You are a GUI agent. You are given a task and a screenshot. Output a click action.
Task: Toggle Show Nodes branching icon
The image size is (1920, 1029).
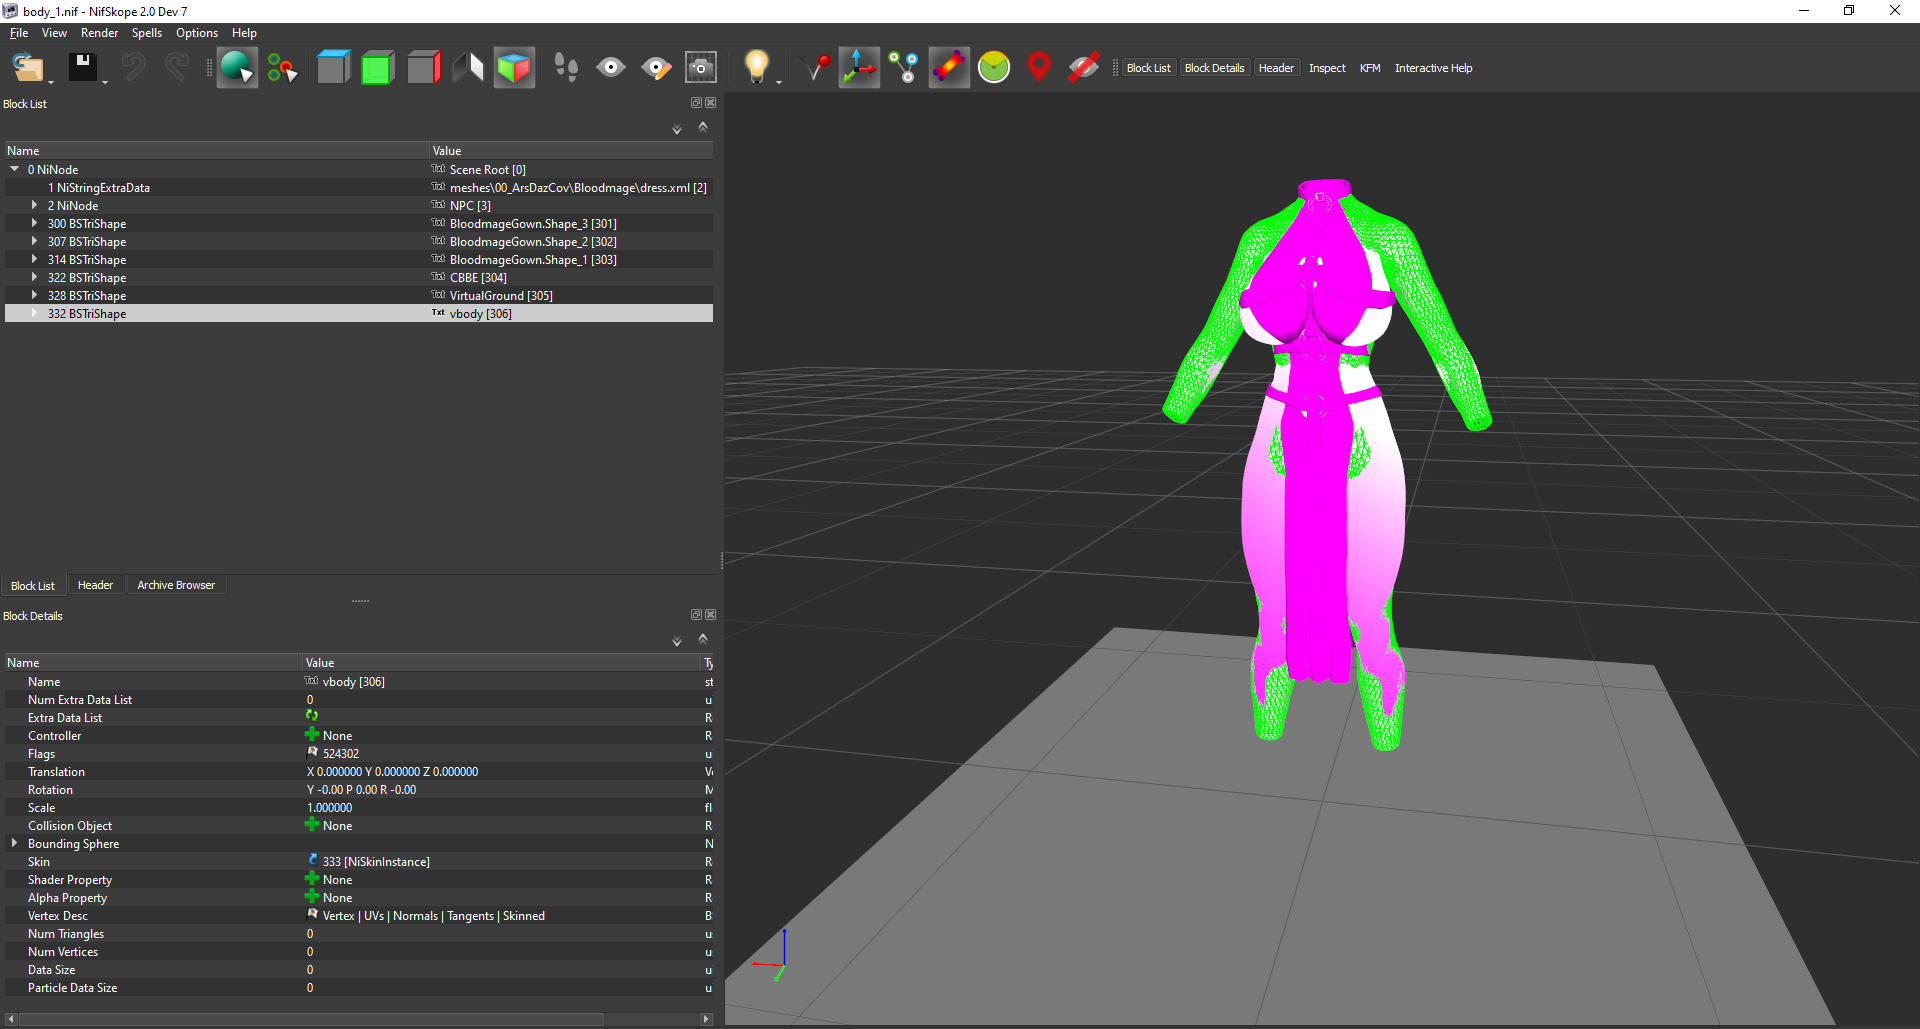point(904,68)
